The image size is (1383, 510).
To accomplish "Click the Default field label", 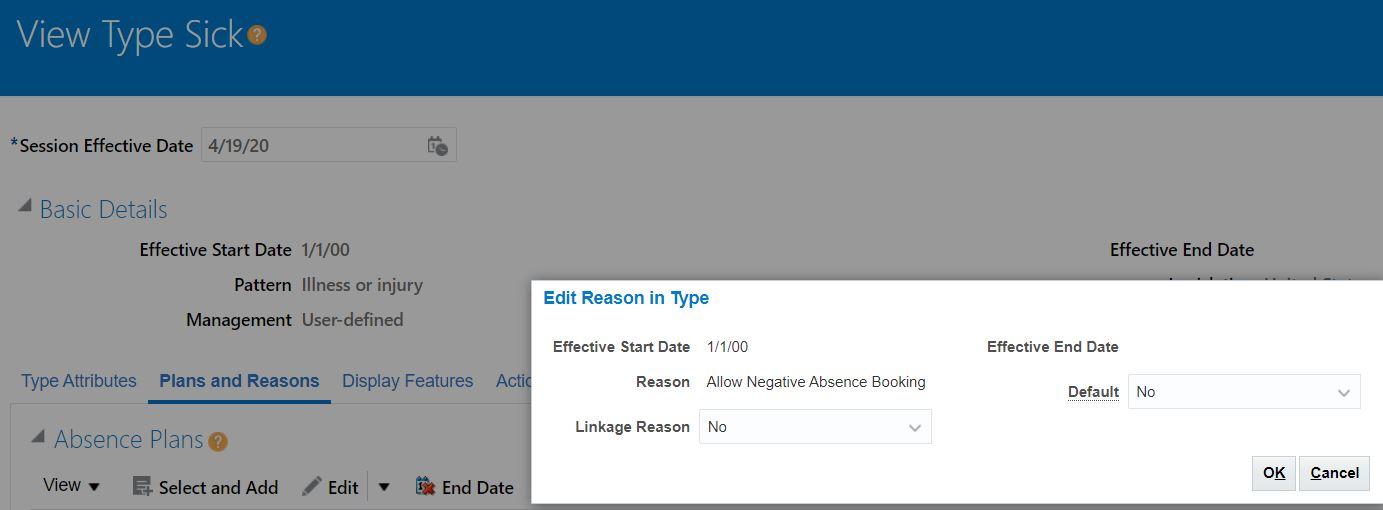I will coord(1093,392).
